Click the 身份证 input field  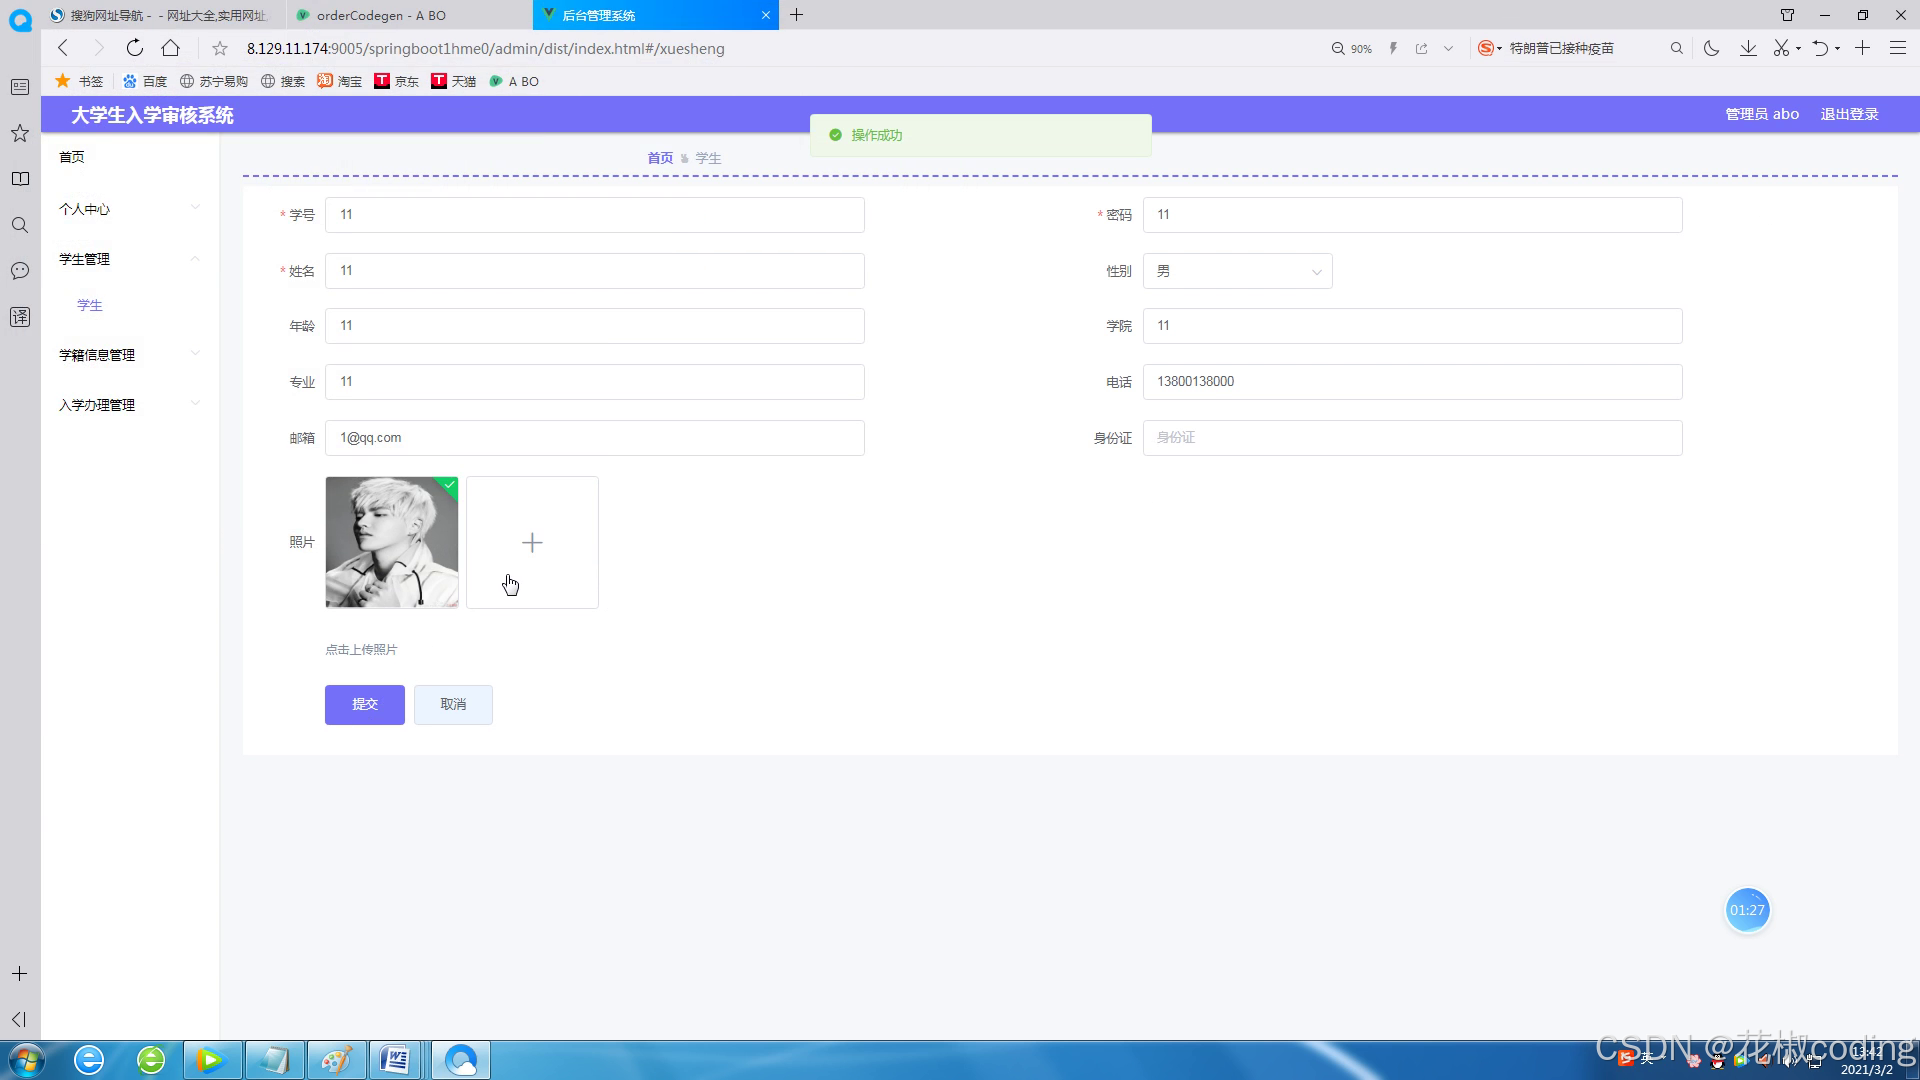(x=1411, y=438)
